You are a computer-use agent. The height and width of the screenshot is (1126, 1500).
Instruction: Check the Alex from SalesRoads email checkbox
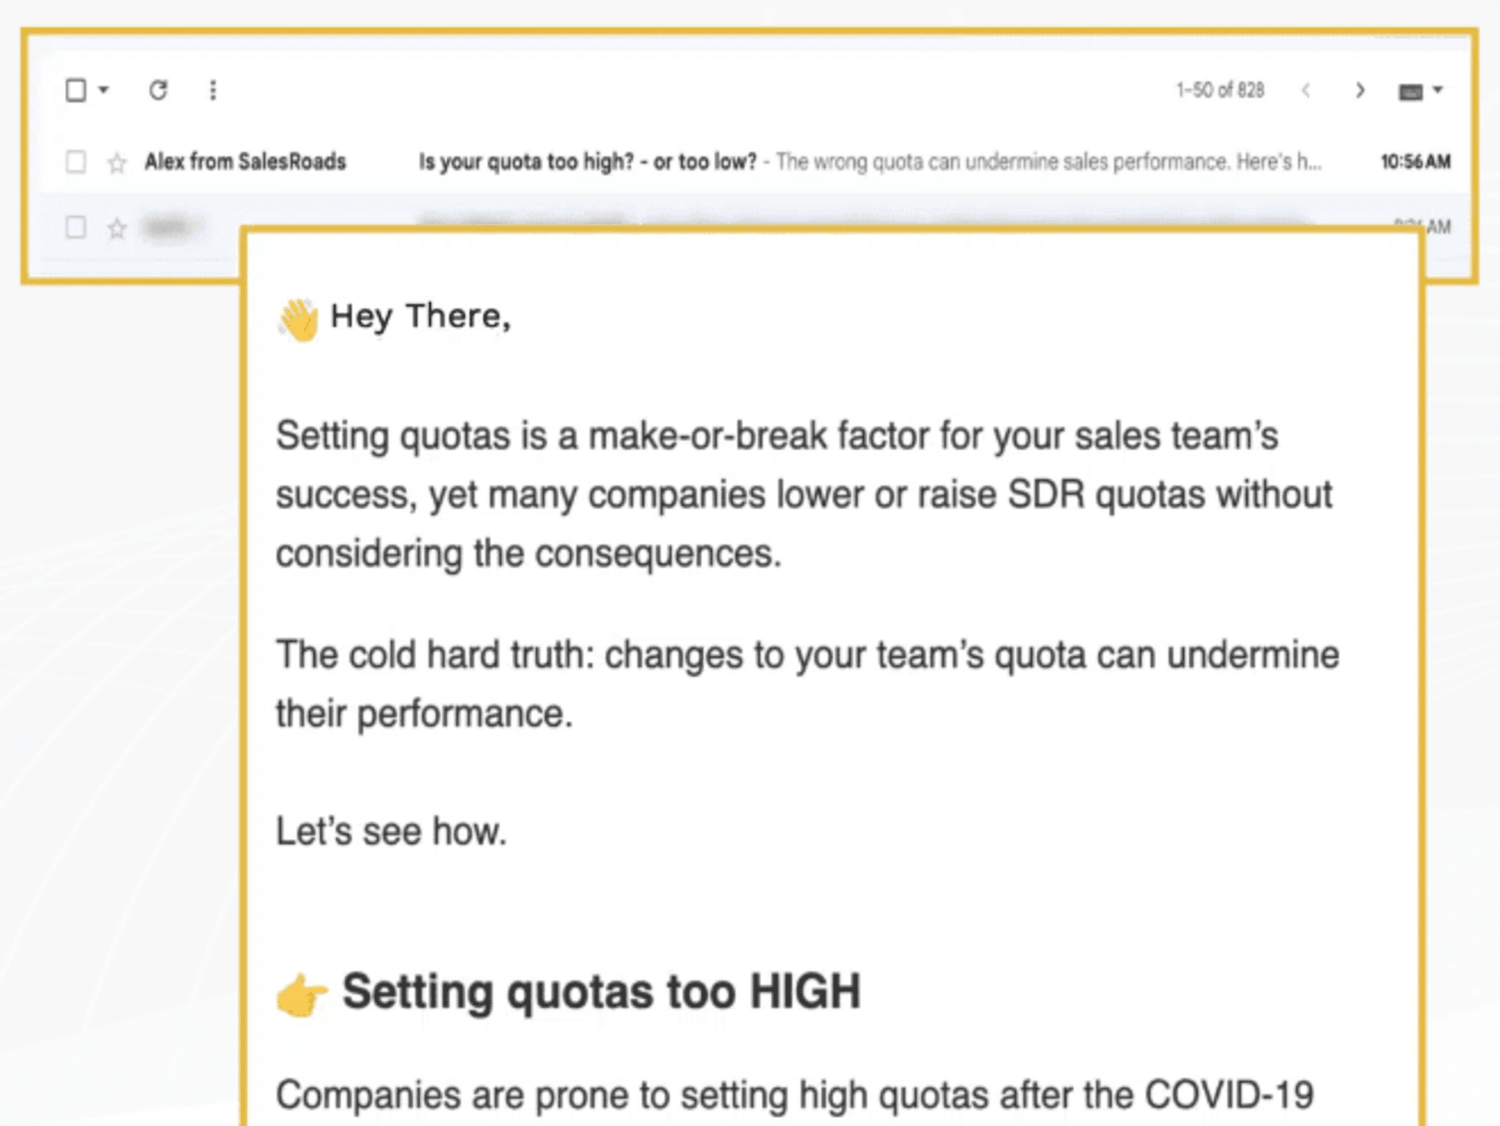pyautogui.click(x=76, y=162)
